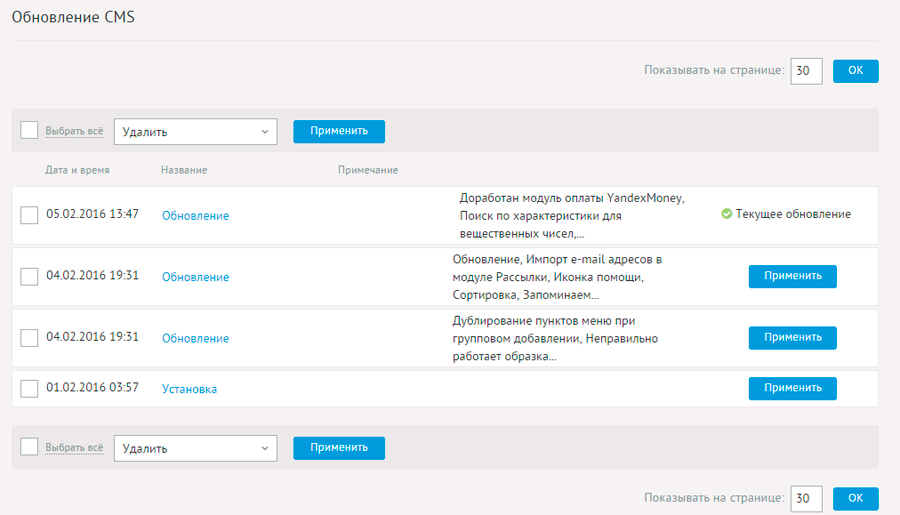Image resolution: width=900 pixels, height=515 pixels.
Task: Click the bottom items-per-page input field
Action: point(806,498)
